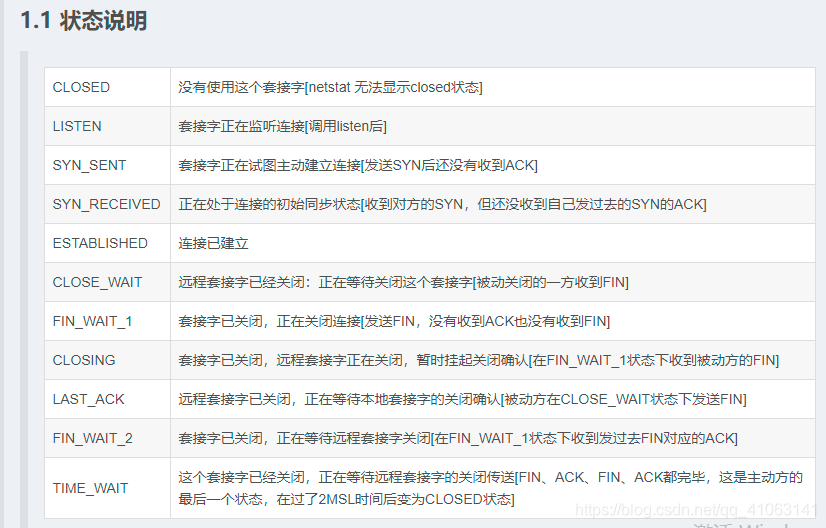Click description "连接已建立"
Image resolution: width=826 pixels, height=528 pixels.
(213, 243)
